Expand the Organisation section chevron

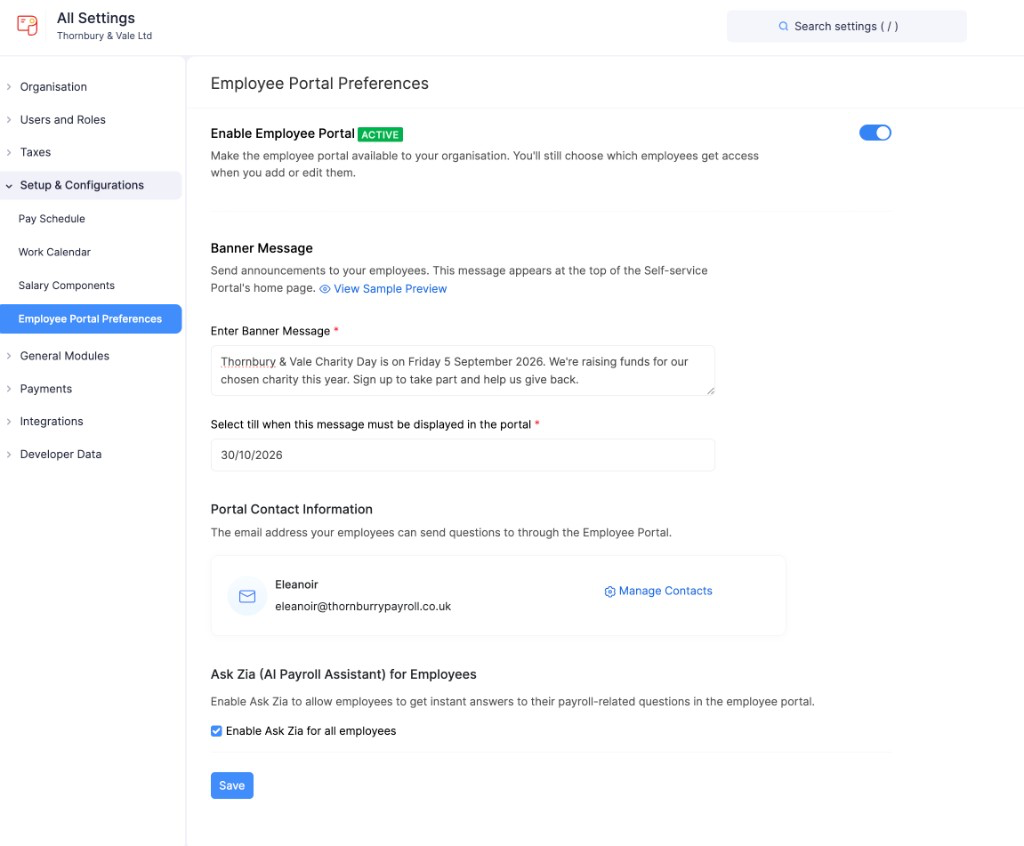(9, 87)
